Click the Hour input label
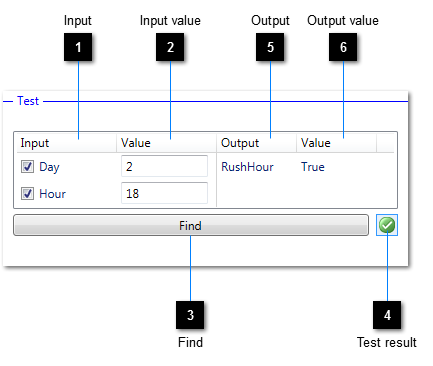The height and width of the screenshot is (366, 433). (x=52, y=194)
